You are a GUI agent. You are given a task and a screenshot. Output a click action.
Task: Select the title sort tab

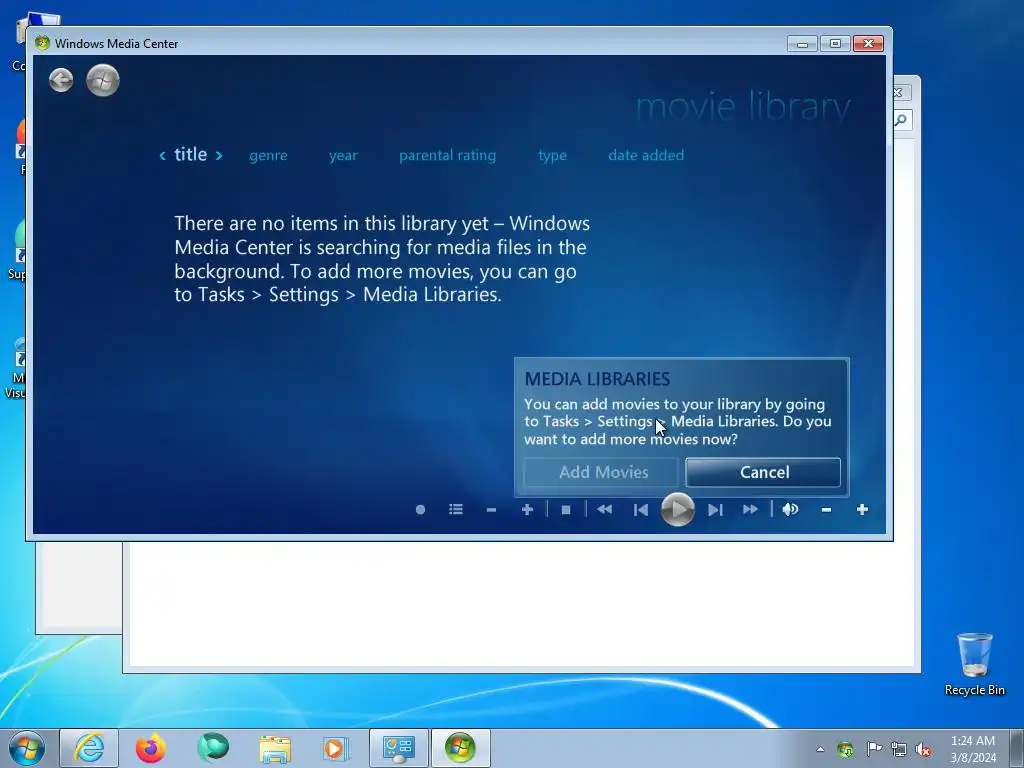[191, 155]
